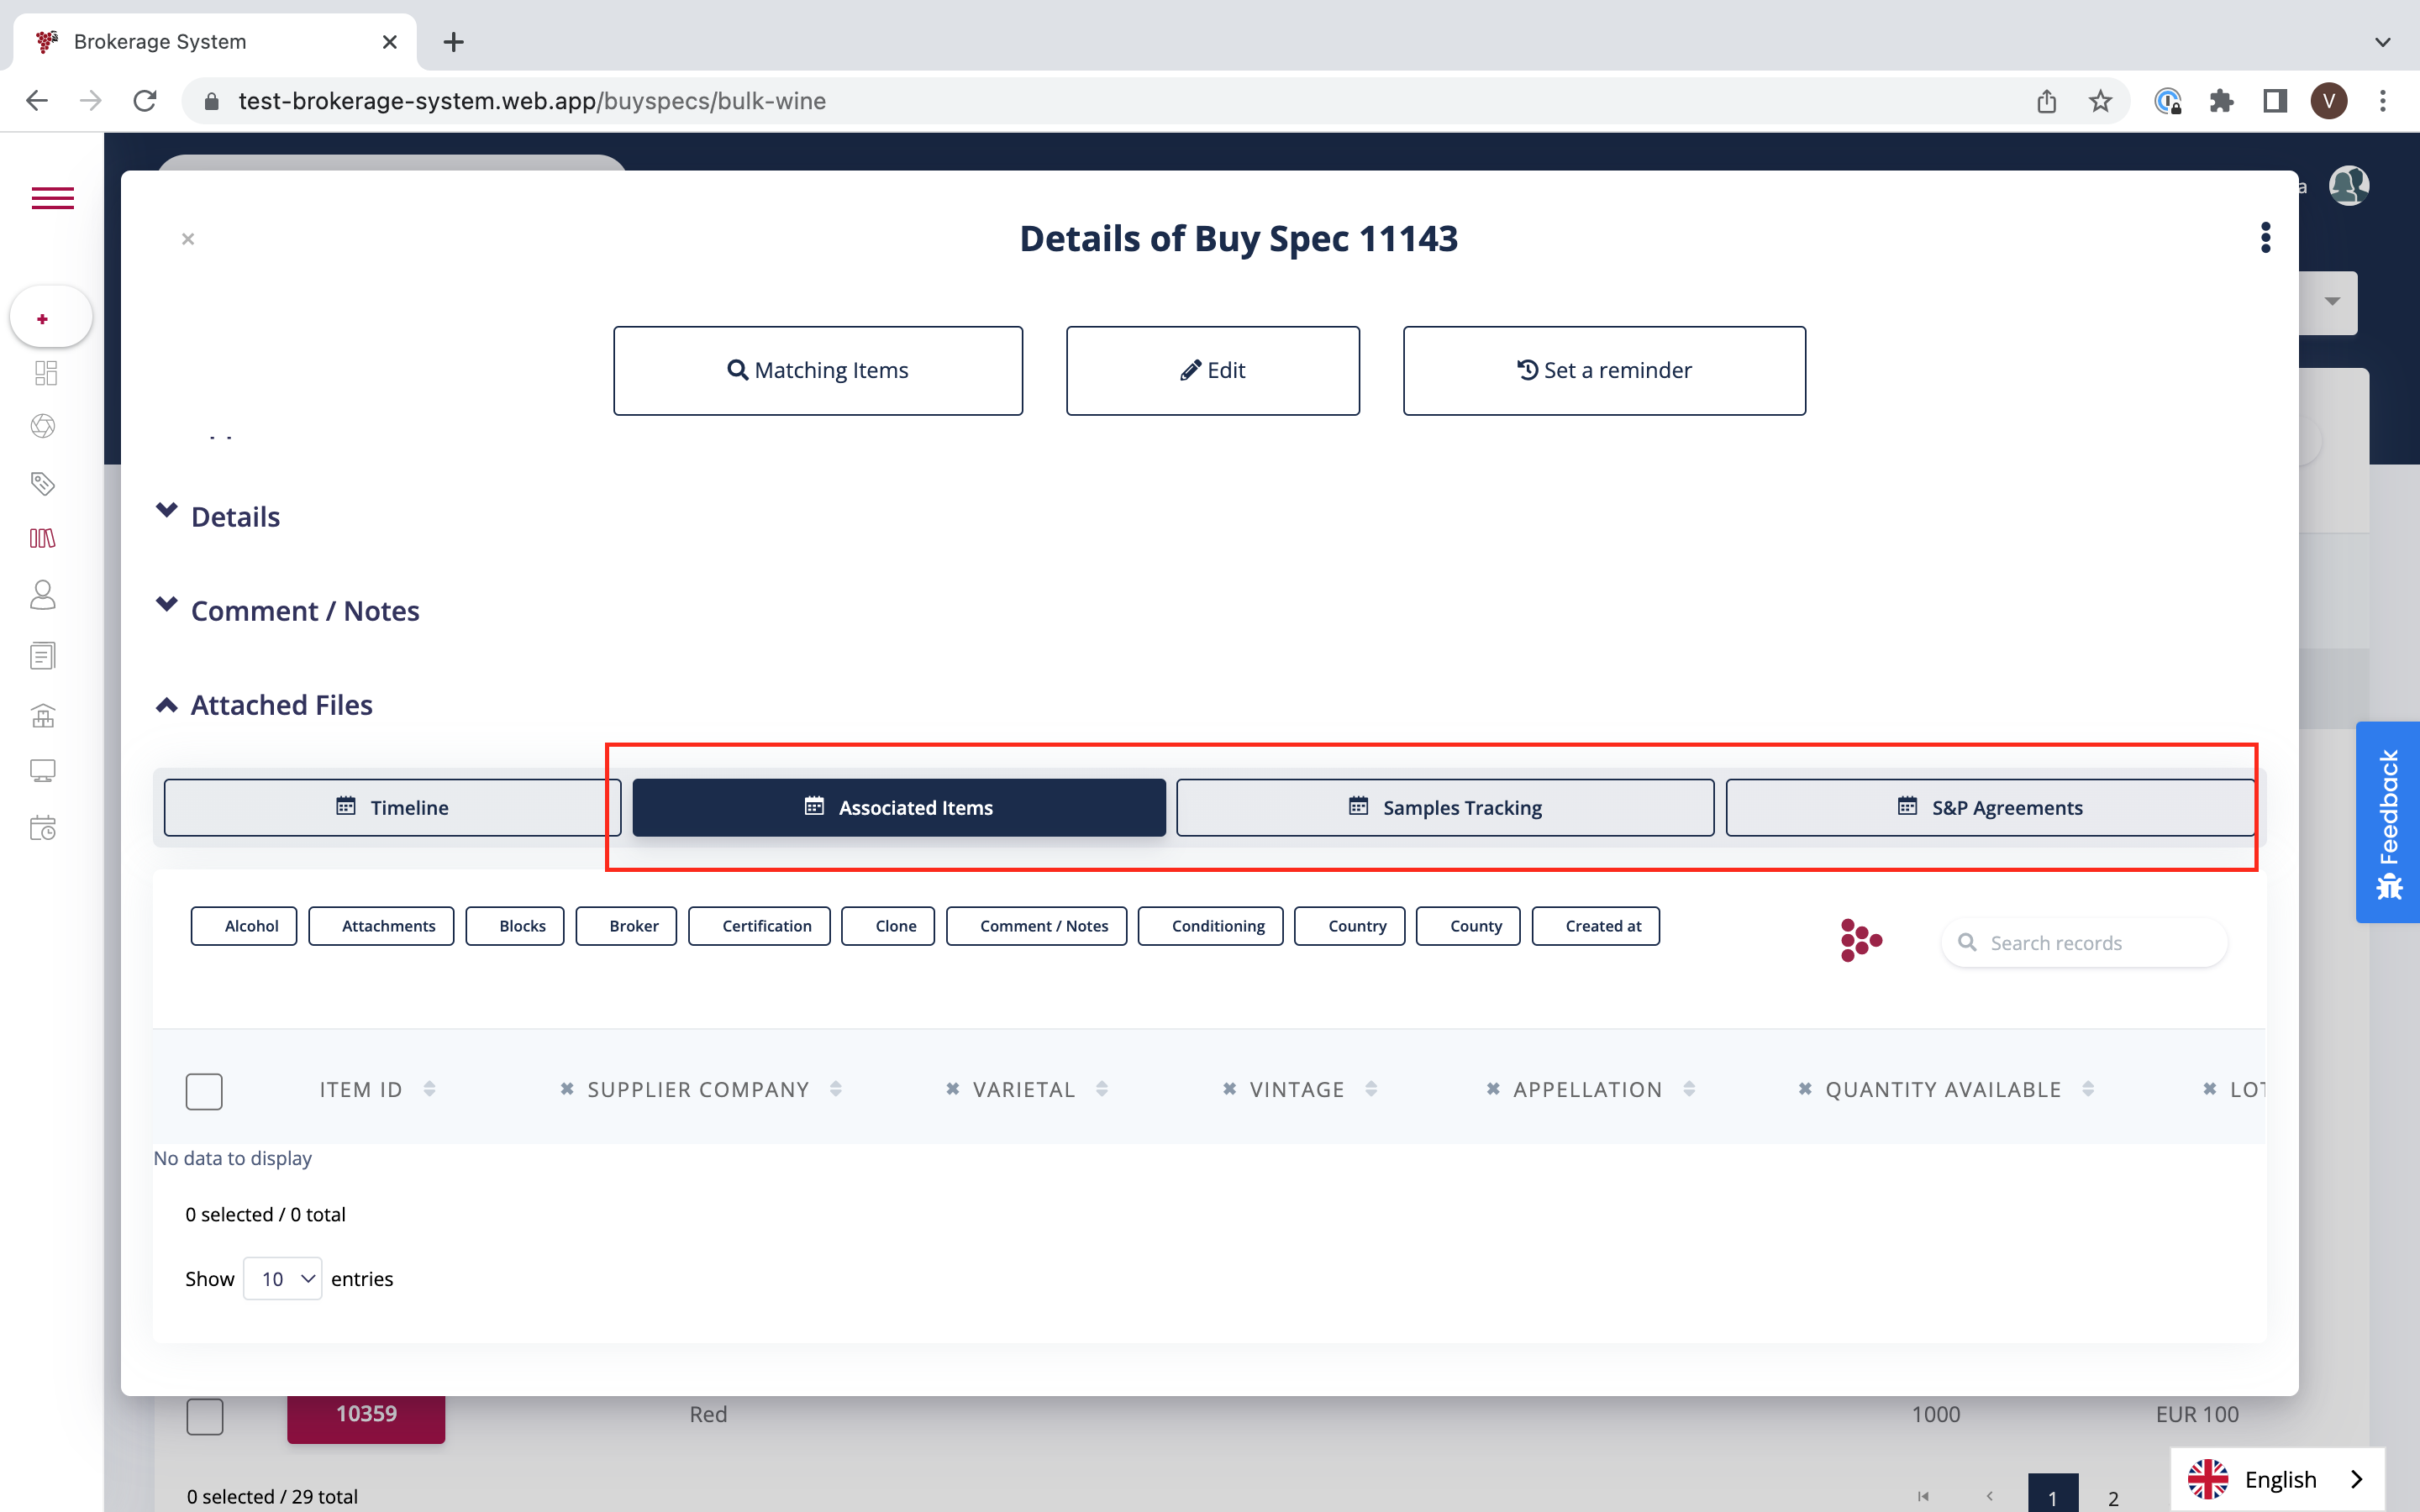The height and width of the screenshot is (1512, 2420).
Task: Click the Matching Items button
Action: tap(817, 371)
